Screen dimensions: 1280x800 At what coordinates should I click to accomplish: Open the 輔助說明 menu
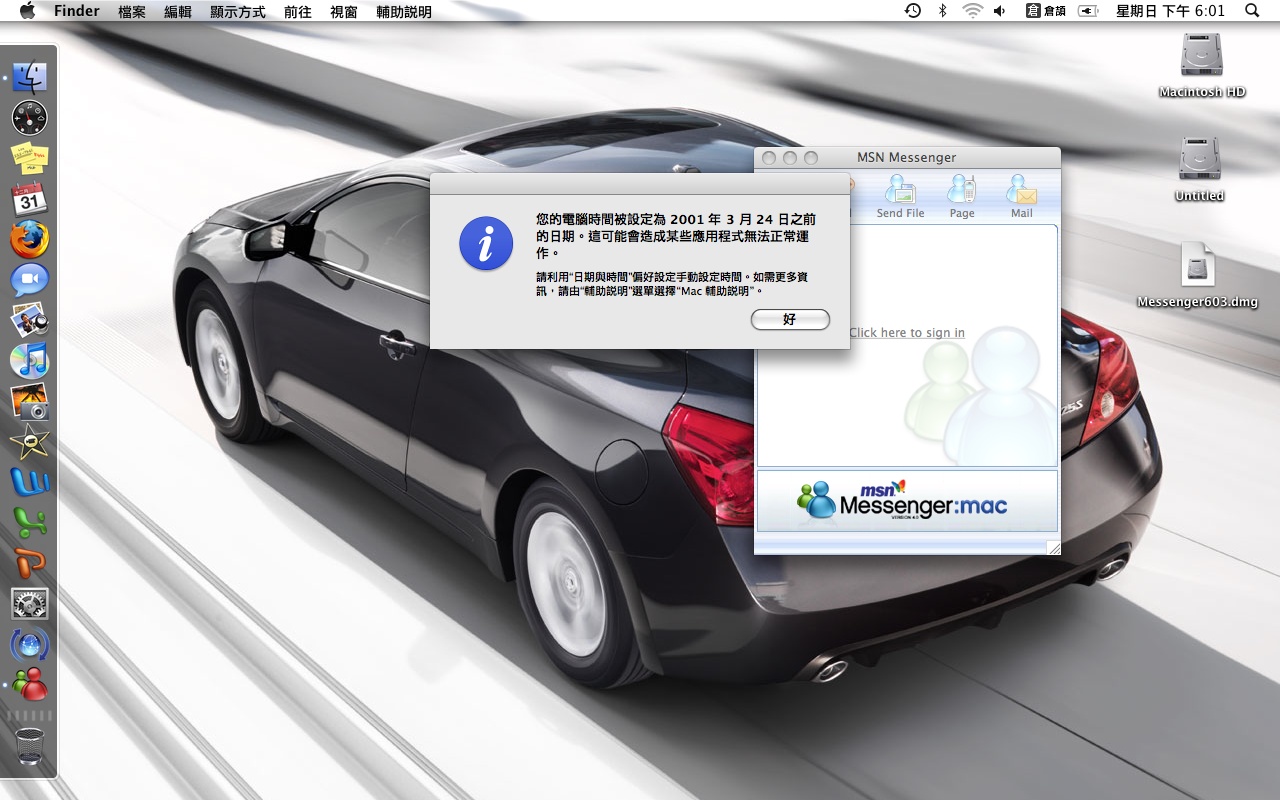(x=404, y=12)
